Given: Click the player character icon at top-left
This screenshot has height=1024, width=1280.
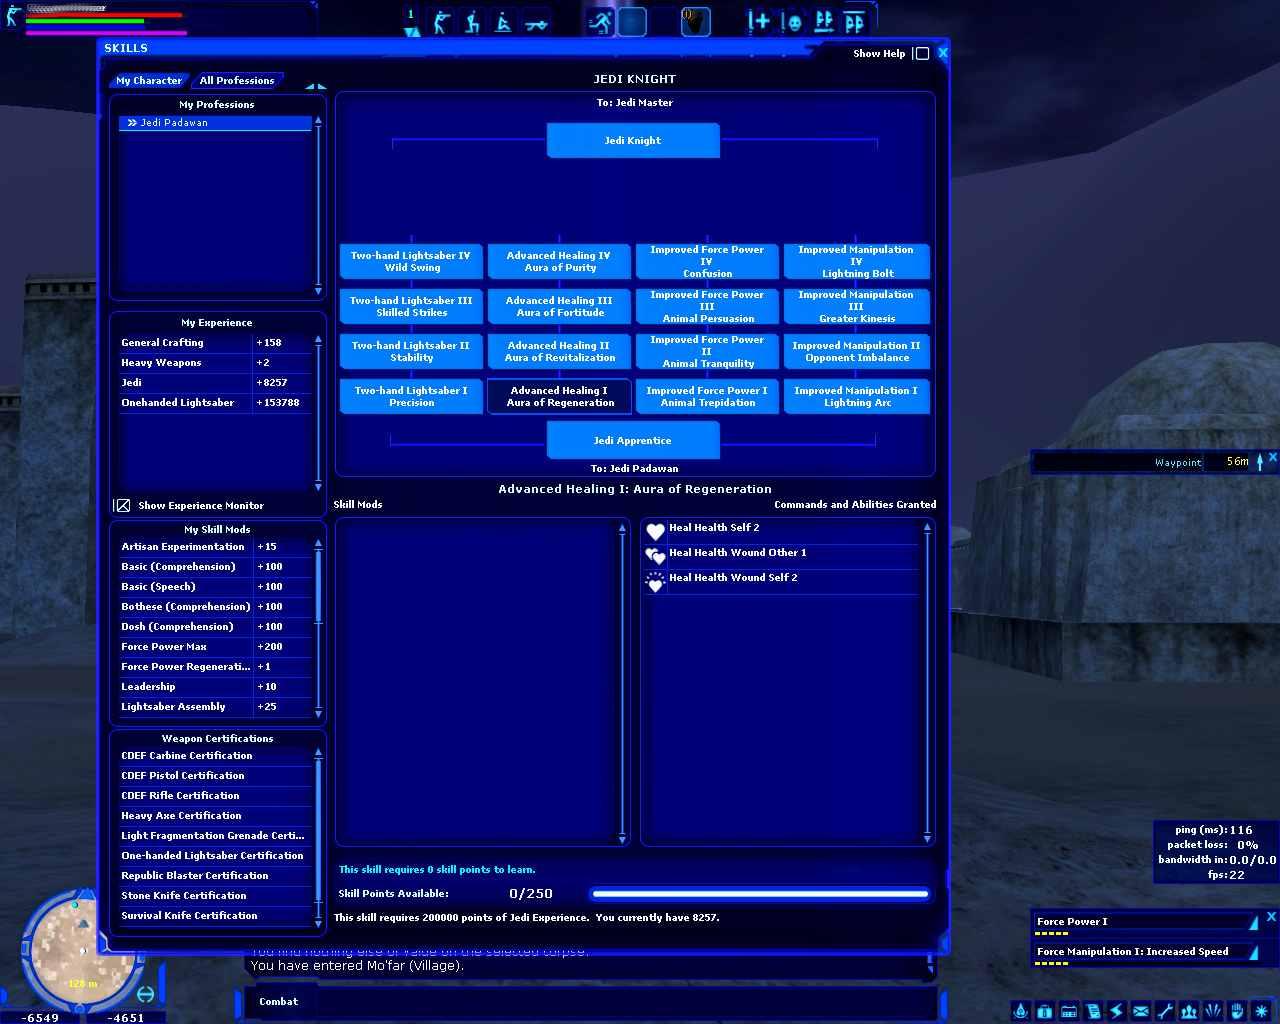Looking at the screenshot, I should 13,15.
